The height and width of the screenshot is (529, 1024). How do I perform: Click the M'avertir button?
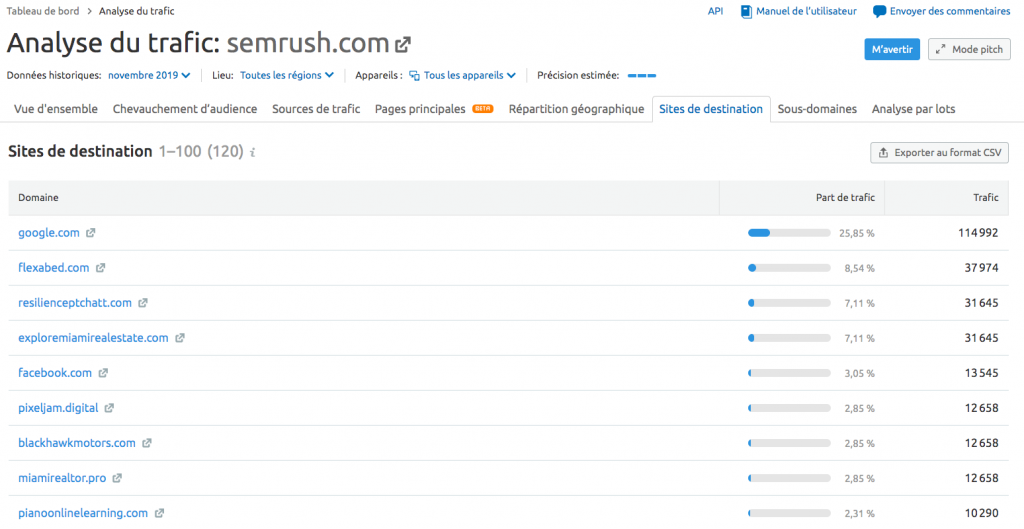coord(892,50)
